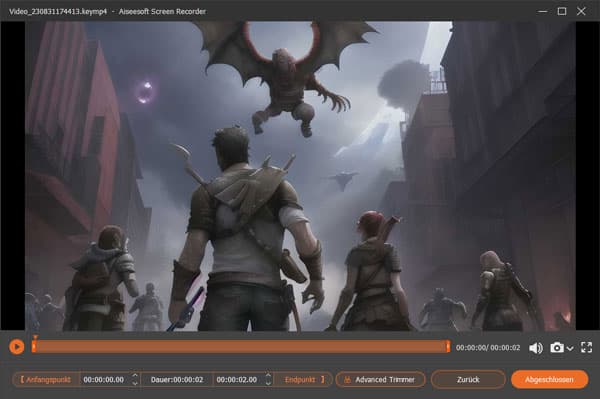600x399 pixels.
Task: Click the orange timeline progress bar
Action: (240, 347)
